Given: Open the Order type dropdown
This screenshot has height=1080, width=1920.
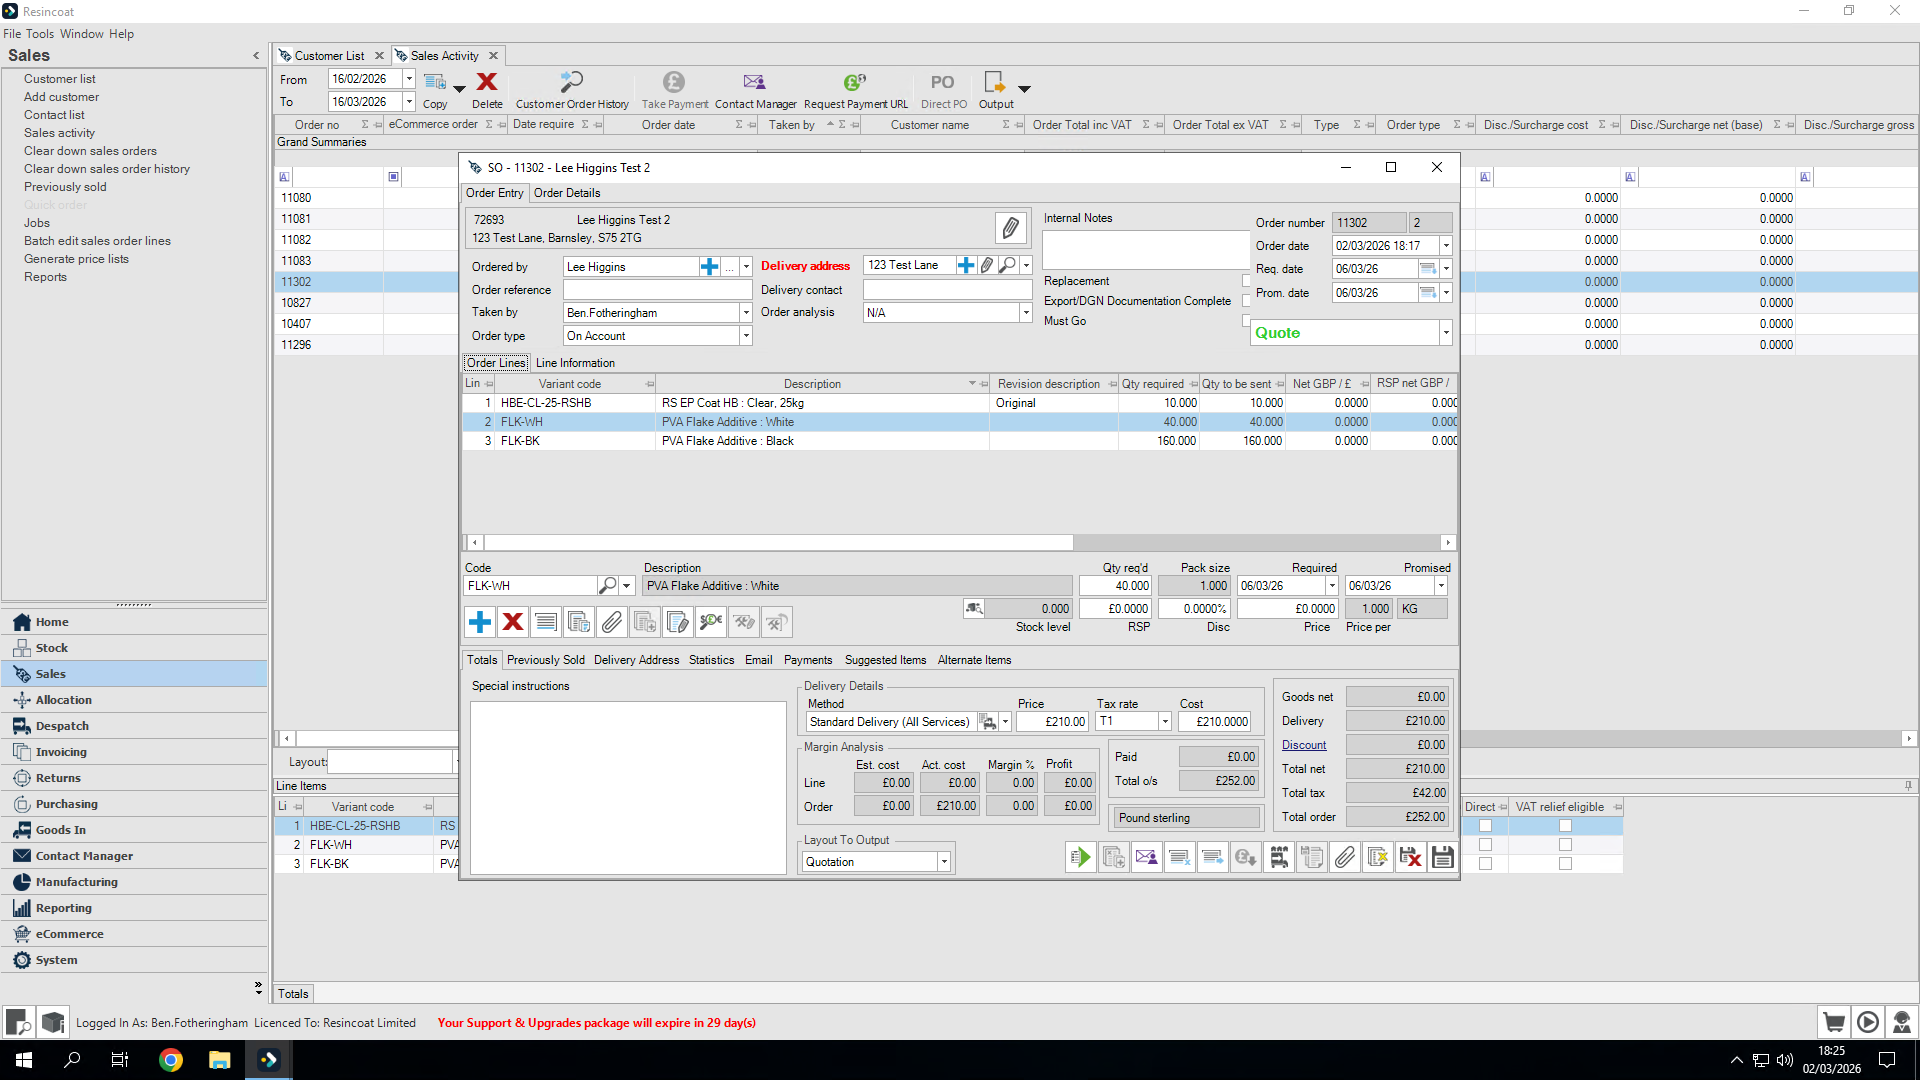Looking at the screenshot, I should (746, 336).
